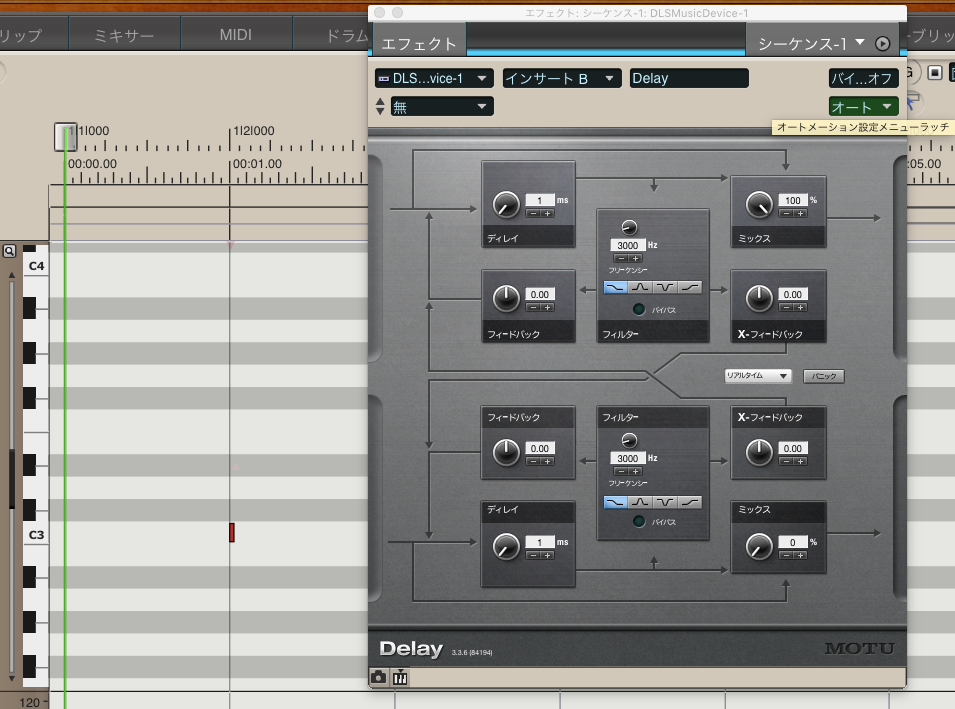Click upper delay 1 ms value field
955x709 pixels.
coord(540,200)
